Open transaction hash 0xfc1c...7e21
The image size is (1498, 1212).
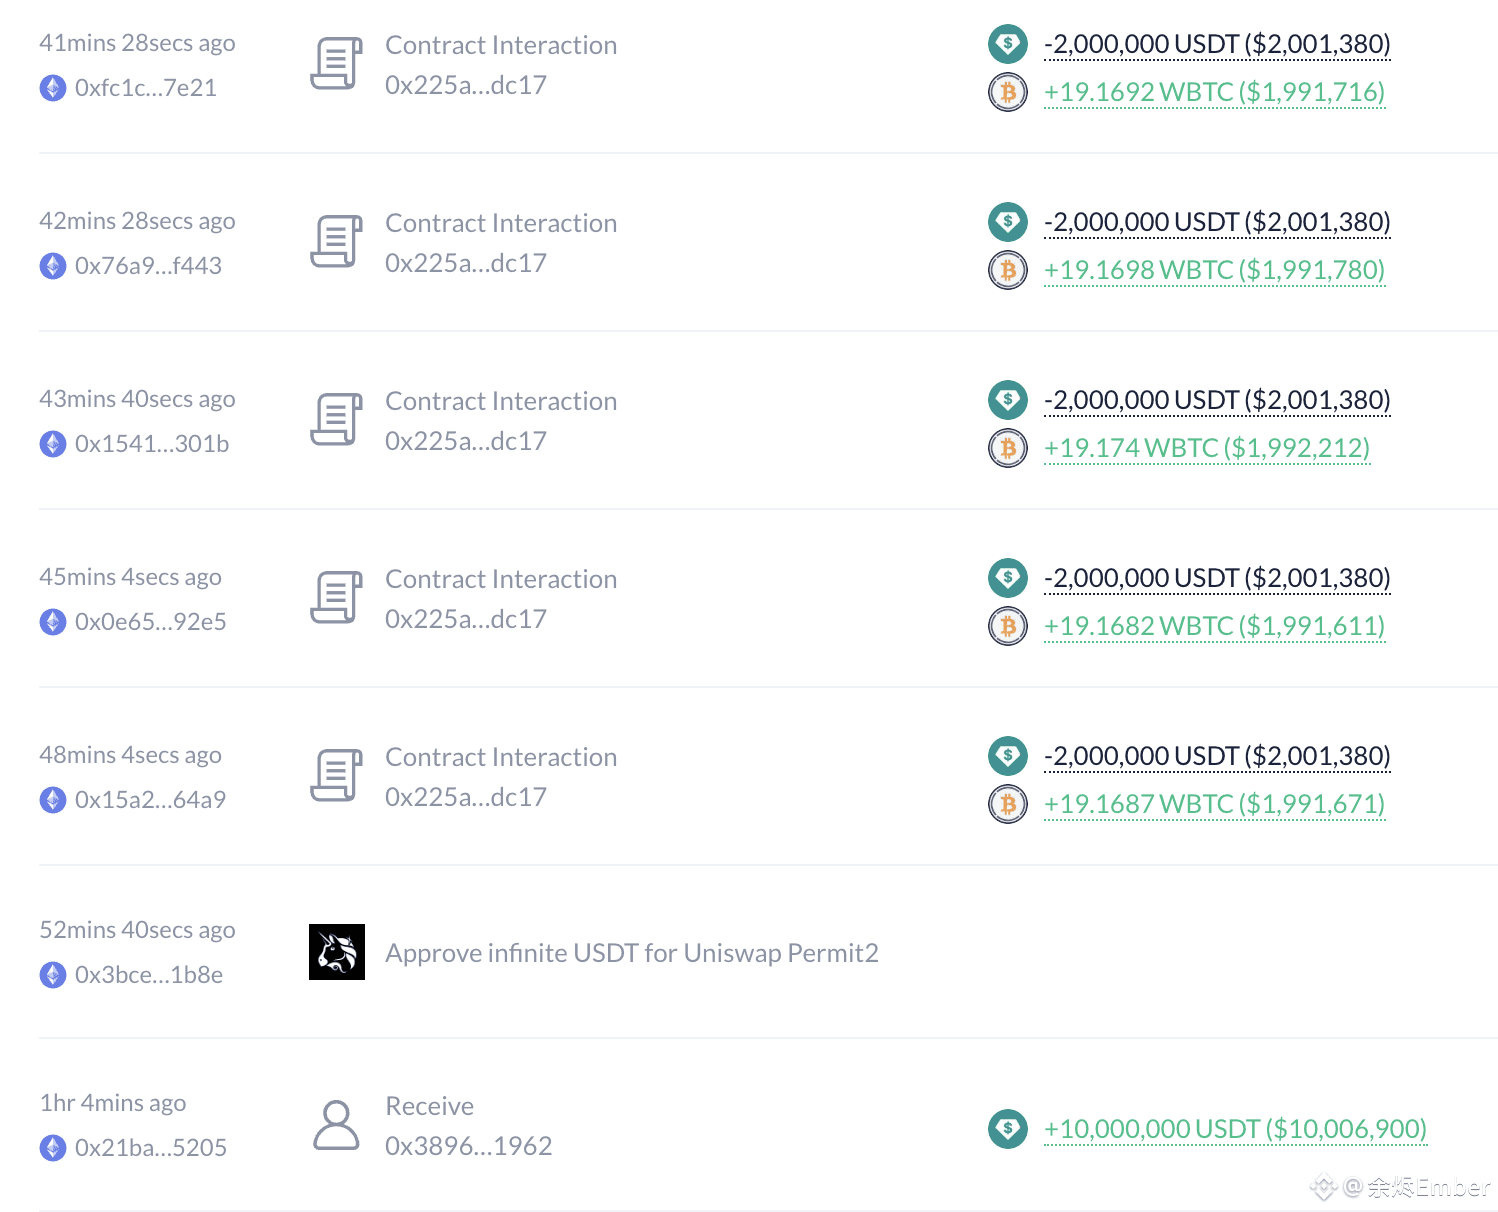point(146,88)
